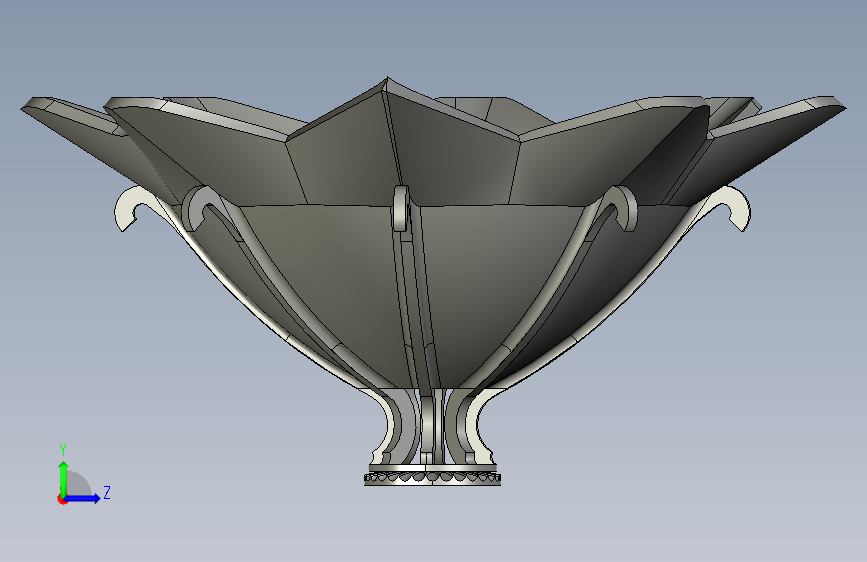Select the center scroll hook on the bowl's front rib
The image size is (867, 562).
point(401,209)
